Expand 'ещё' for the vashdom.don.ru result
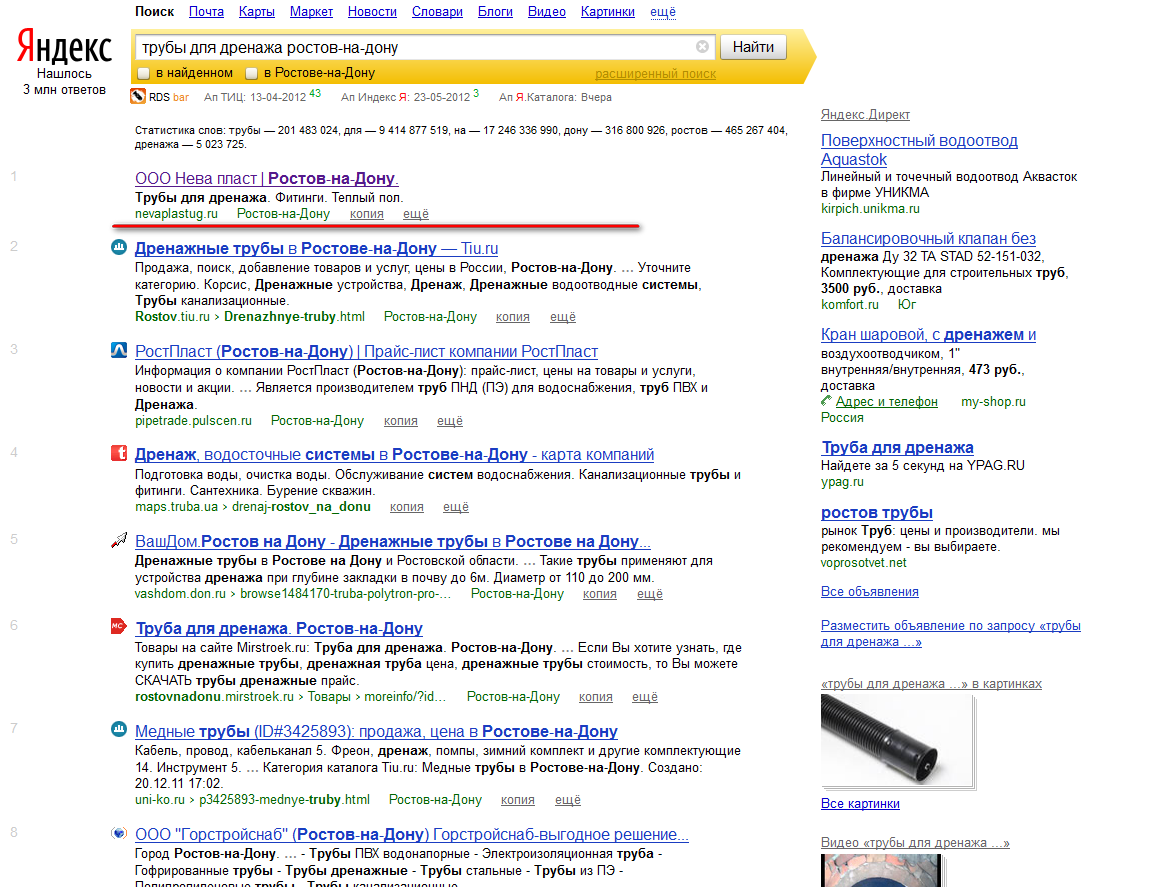The image size is (1166, 887). [650, 594]
